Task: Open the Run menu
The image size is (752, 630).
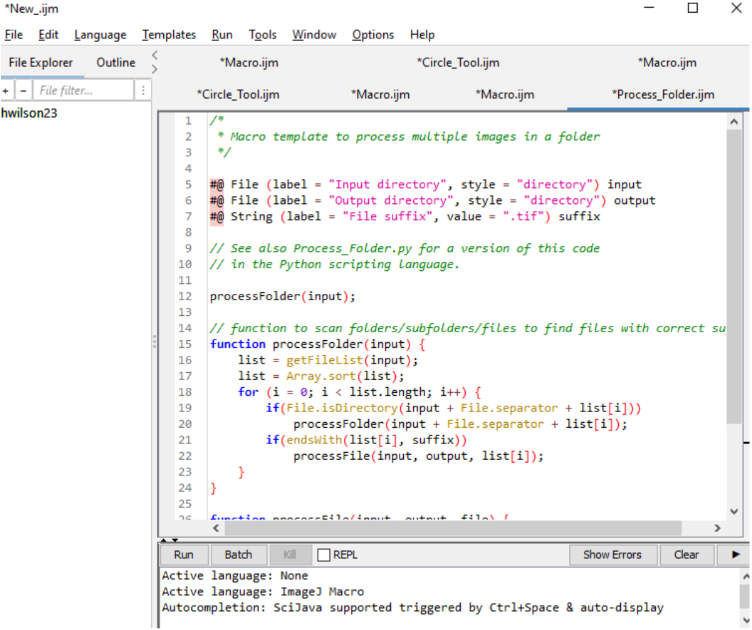Action: (x=222, y=35)
